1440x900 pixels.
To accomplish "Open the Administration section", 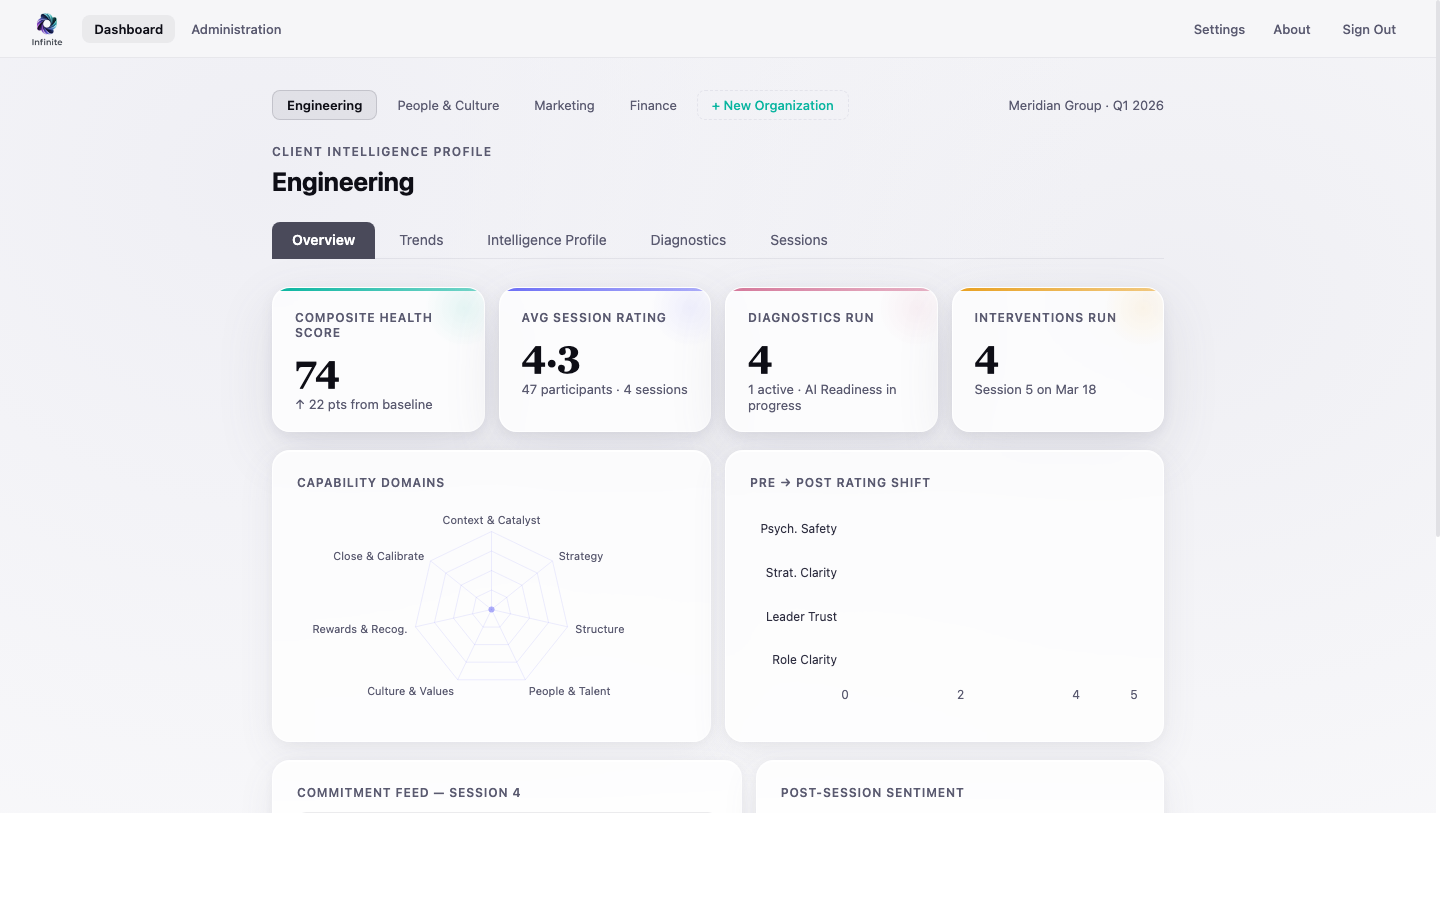I will click(x=236, y=29).
